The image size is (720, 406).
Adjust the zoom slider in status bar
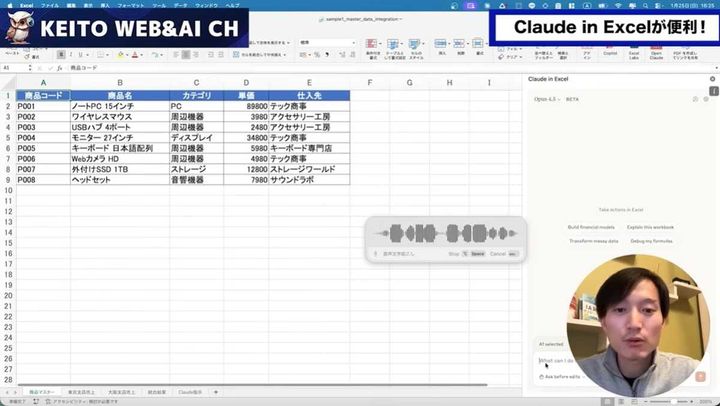[672, 402]
